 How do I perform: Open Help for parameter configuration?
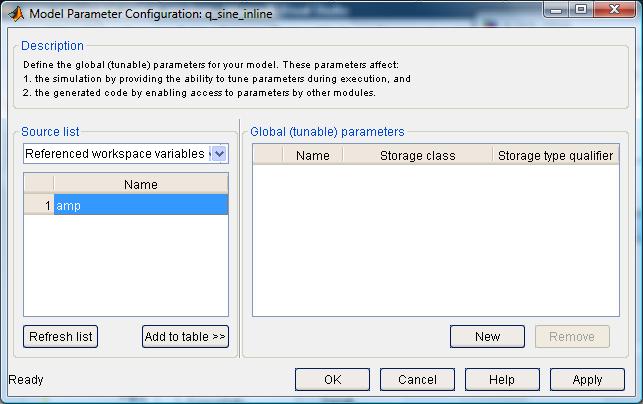[502, 379]
